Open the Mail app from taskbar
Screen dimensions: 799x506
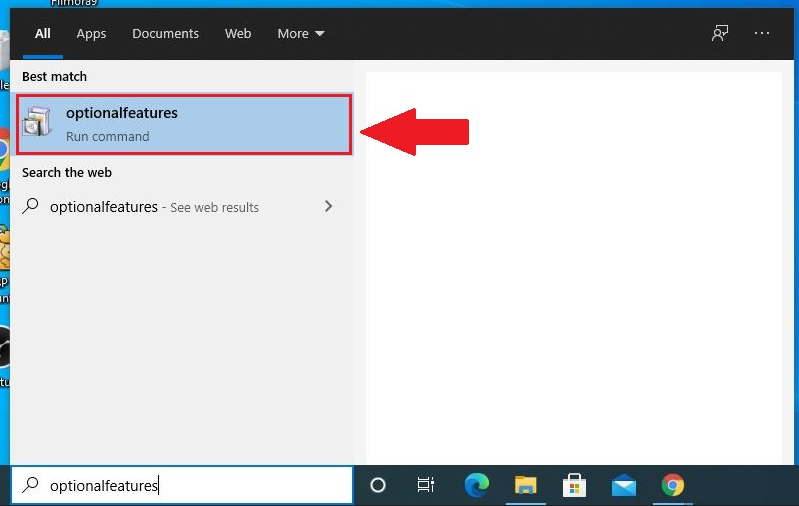point(624,485)
